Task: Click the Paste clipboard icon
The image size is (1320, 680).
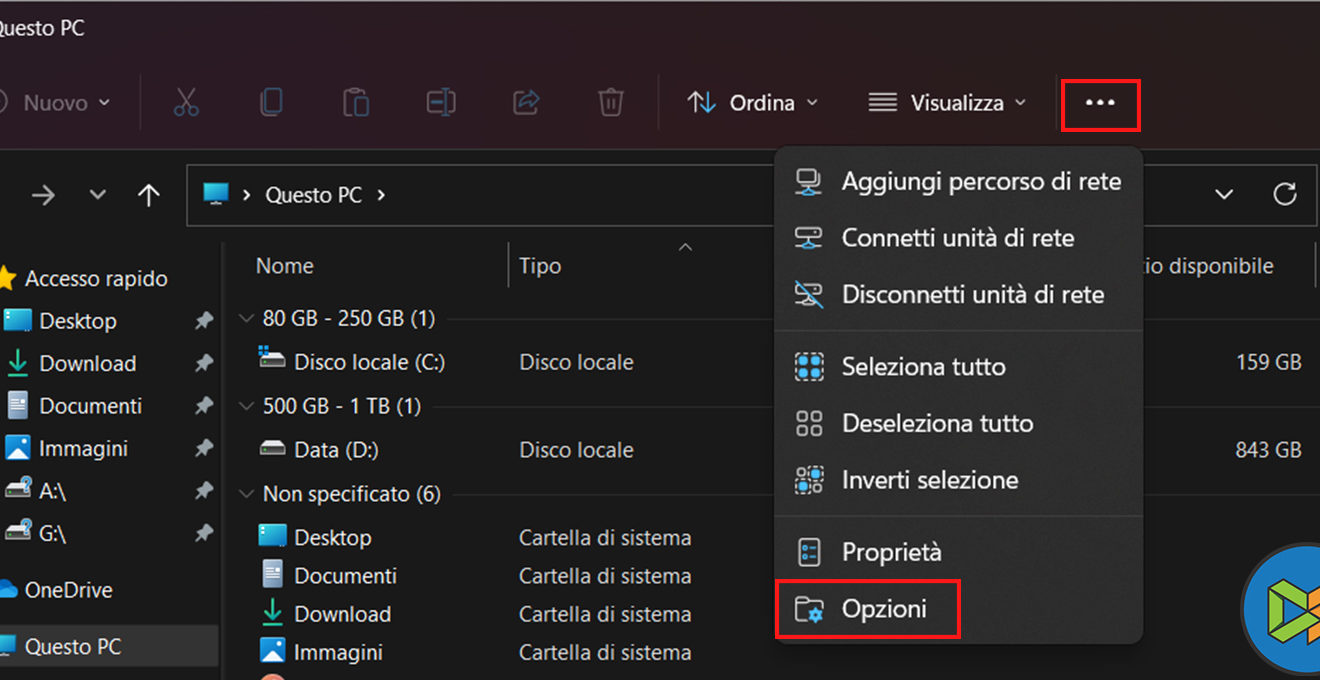Action: [356, 102]
